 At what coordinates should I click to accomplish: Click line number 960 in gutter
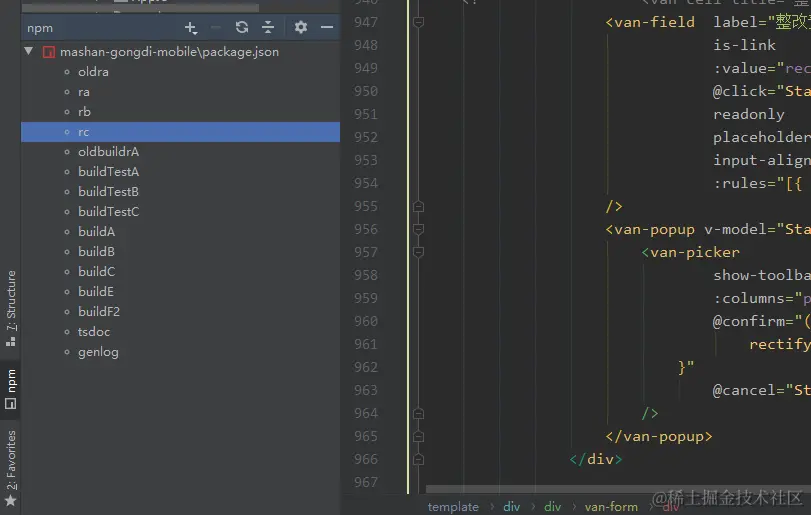366,321
